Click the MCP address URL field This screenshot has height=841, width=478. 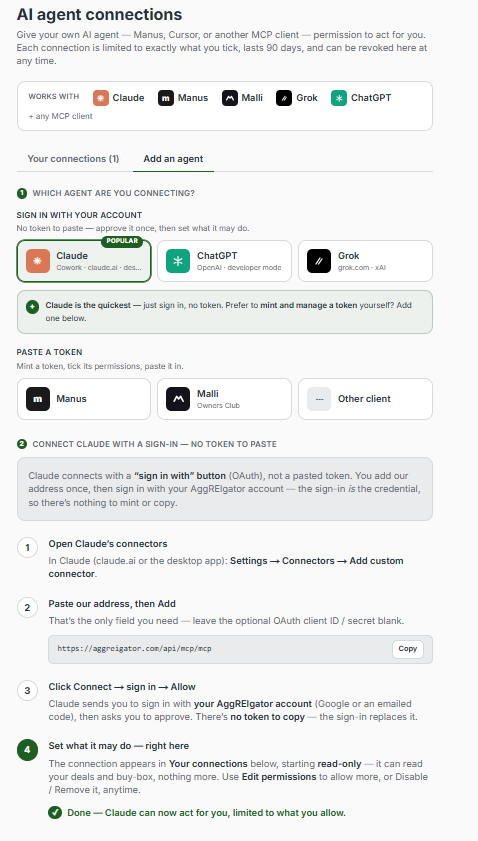coord(240,650)
